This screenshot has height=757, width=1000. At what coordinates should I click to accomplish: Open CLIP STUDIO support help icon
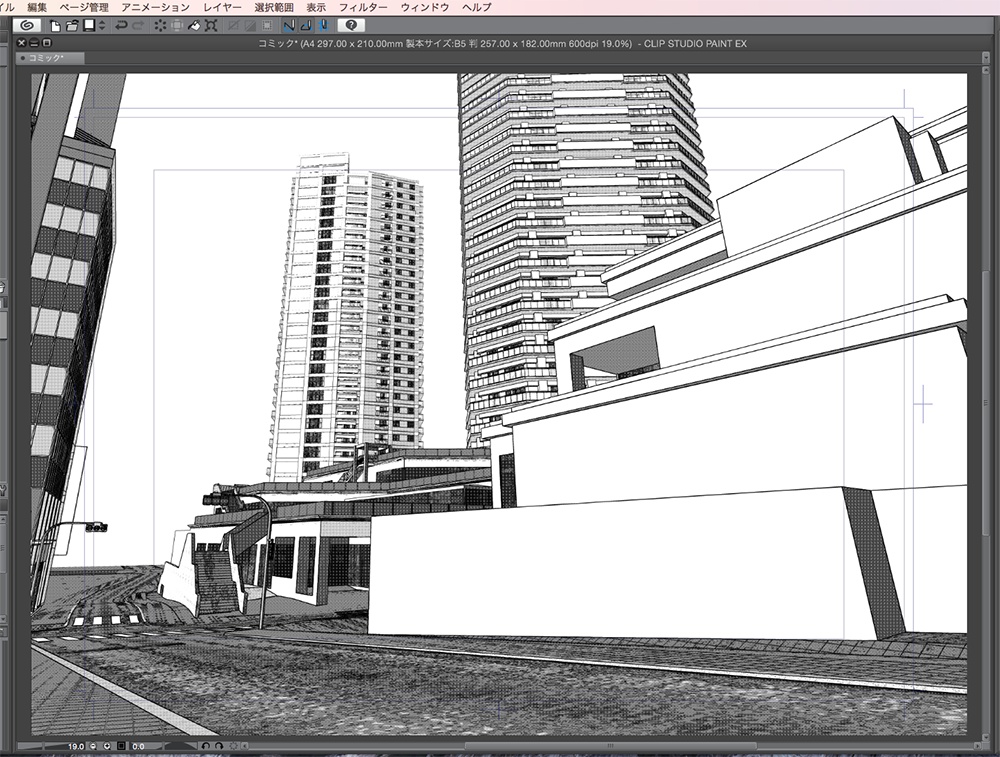(x=351, y=26)
